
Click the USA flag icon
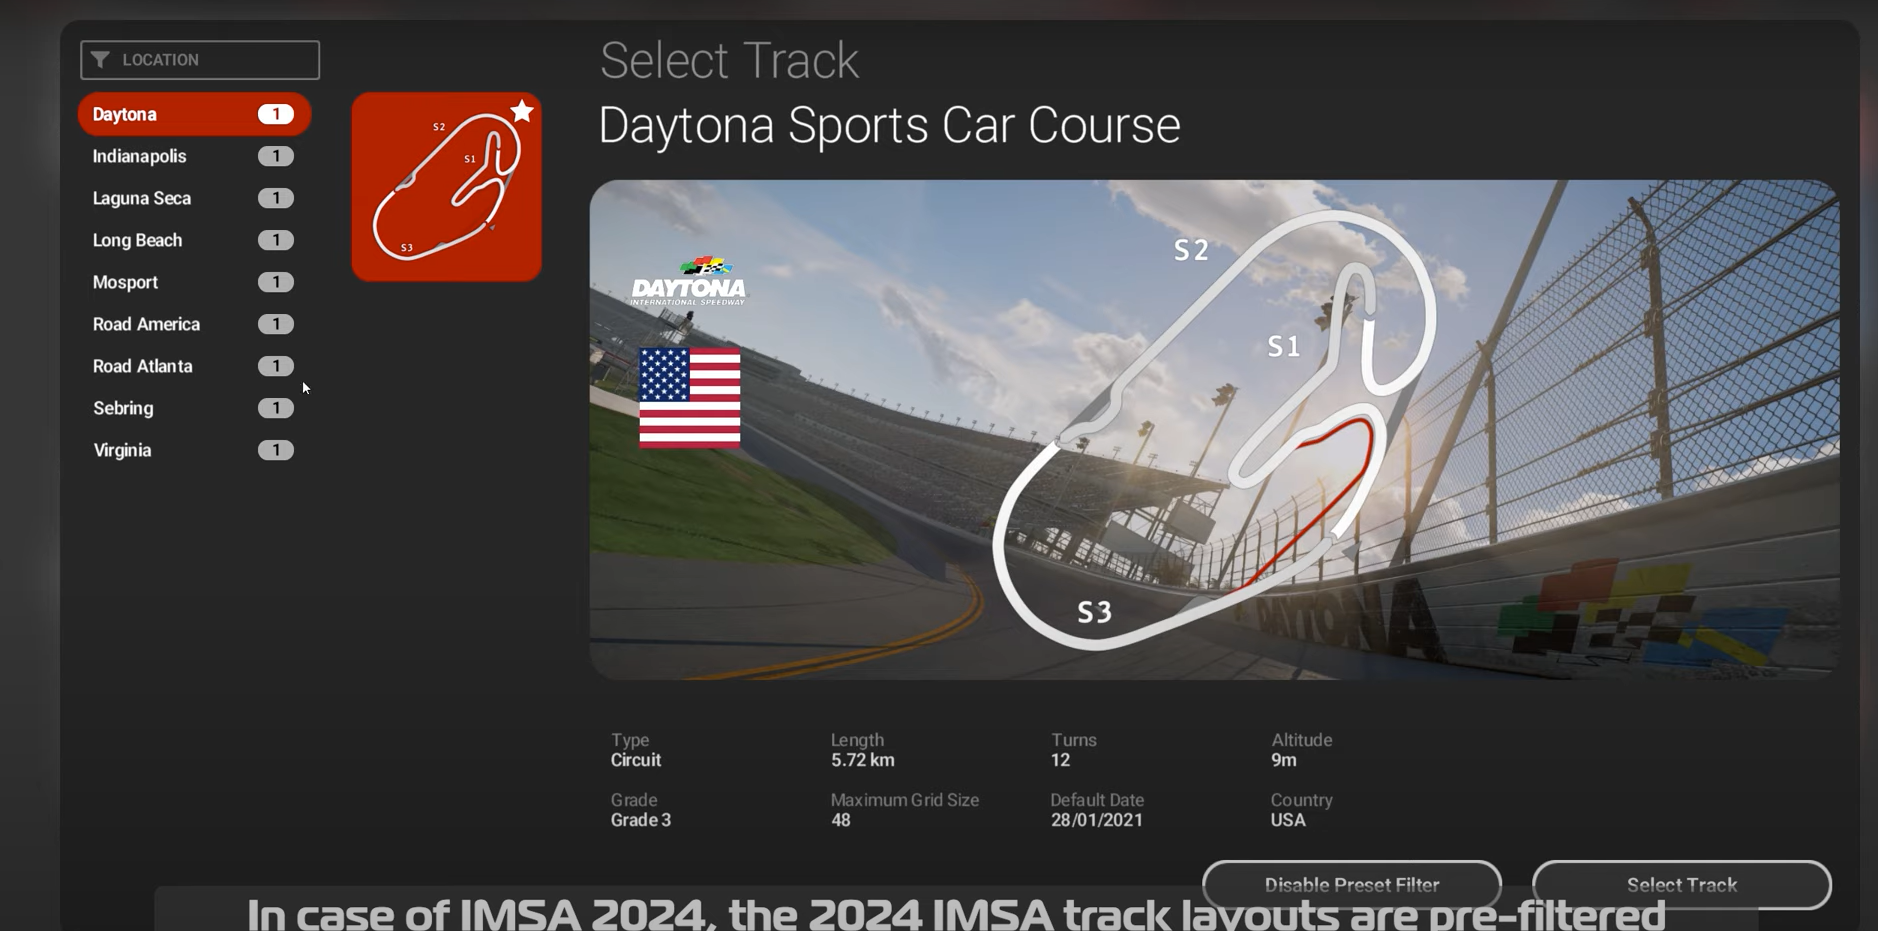[x=690, y=397]
